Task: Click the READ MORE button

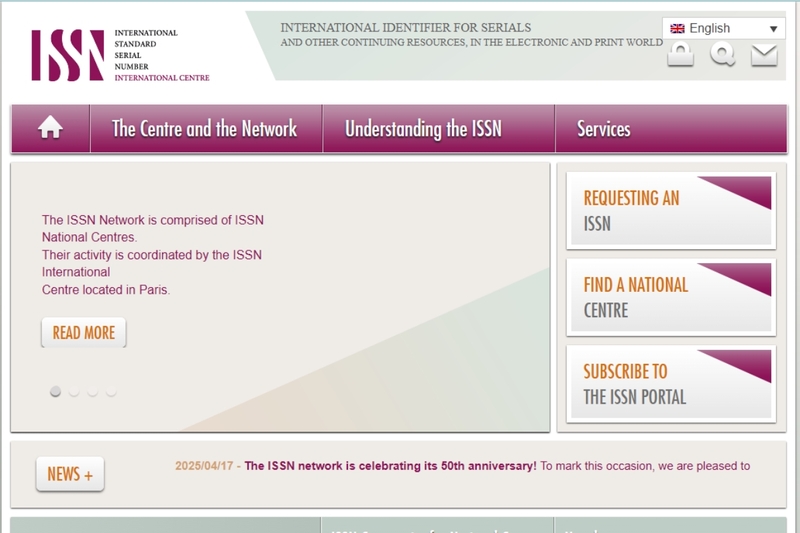Action: coord(84,333)
